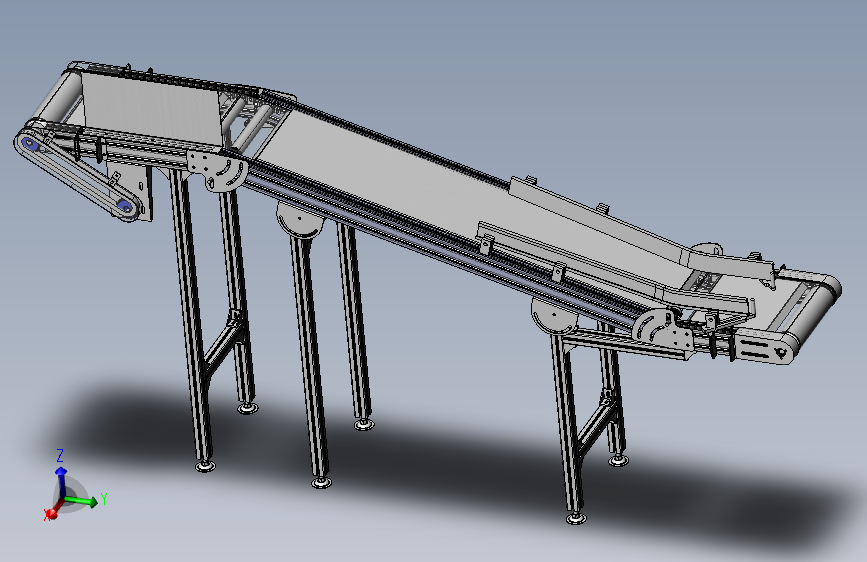Click the blue Z axis of the orientation triad
Screen dimensions: 867x562
[x=61, y=481]
